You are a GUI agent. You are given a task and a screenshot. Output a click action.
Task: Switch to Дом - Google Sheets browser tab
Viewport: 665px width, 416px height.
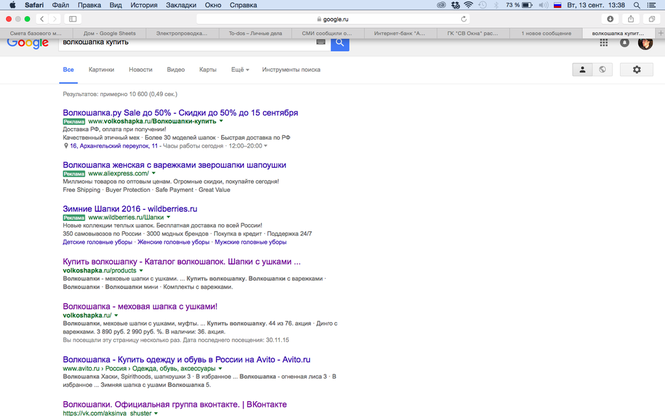click(109, 33)
